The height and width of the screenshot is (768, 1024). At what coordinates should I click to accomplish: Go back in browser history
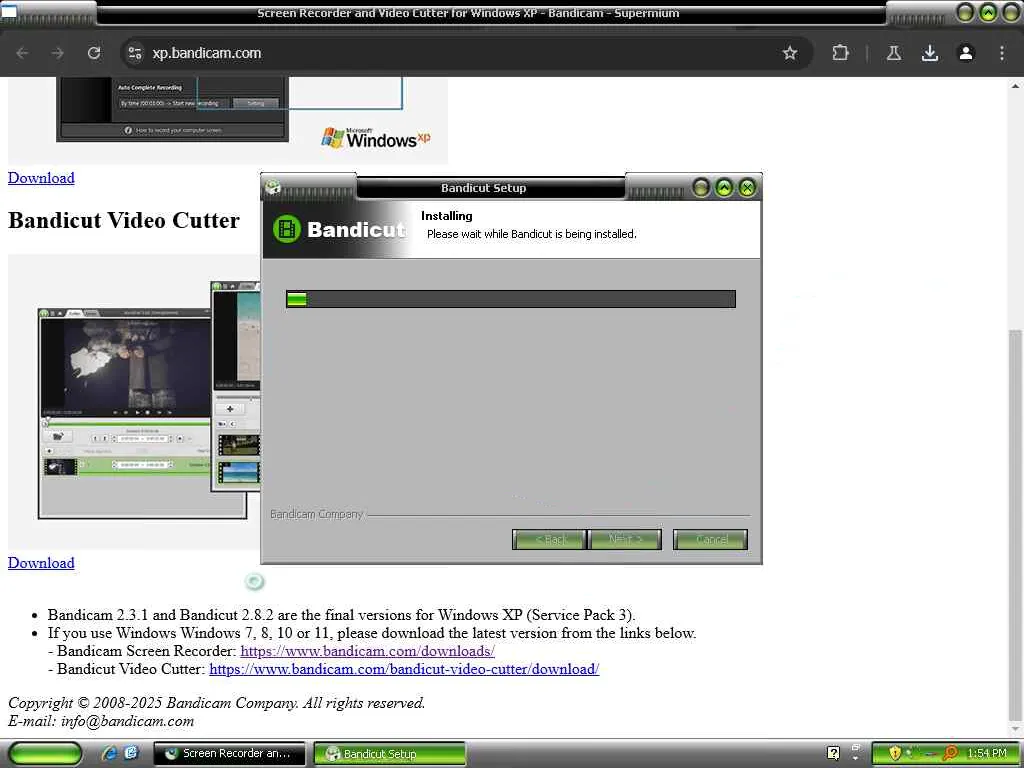point(22,53)
